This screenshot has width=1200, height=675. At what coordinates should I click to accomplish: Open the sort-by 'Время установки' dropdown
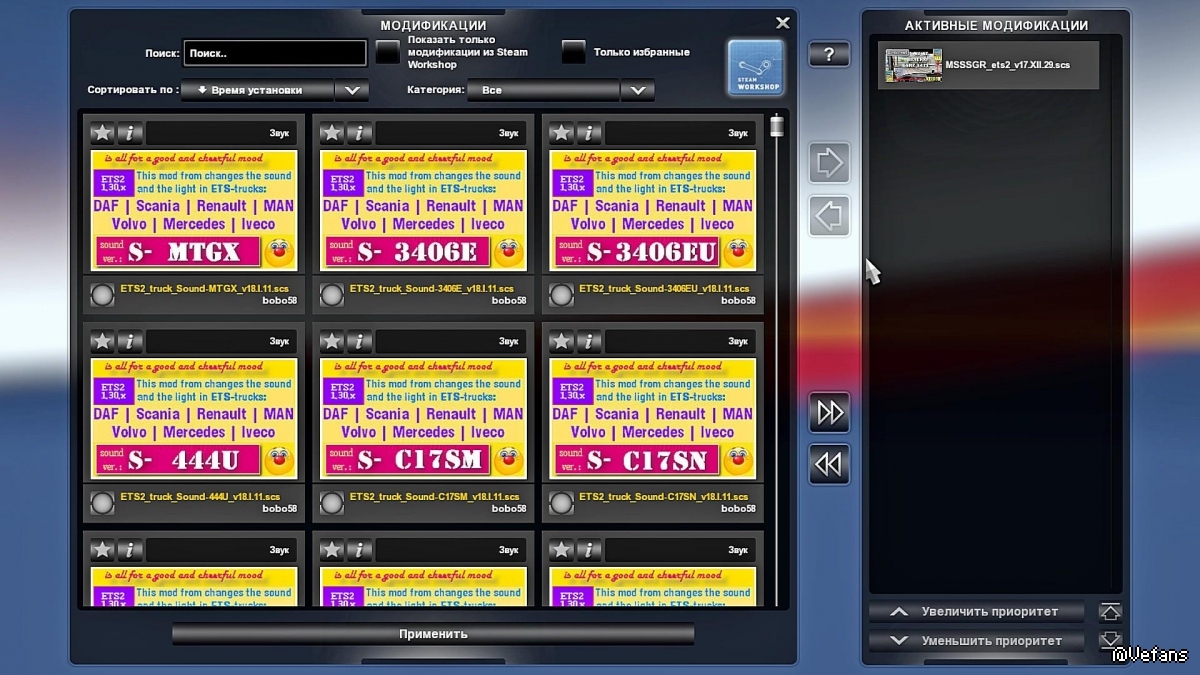tap(257, 90)
